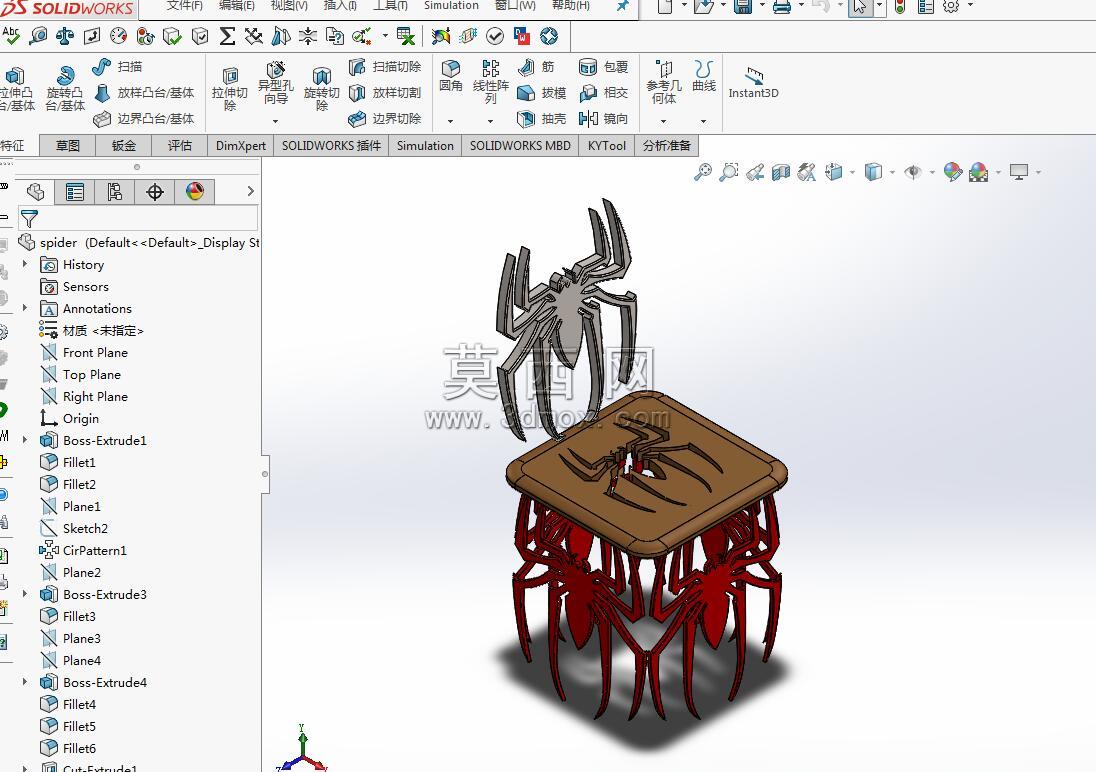Expand the Annotations folder arrow
The height and width of the screenshot is (772, 1096).
25,308
